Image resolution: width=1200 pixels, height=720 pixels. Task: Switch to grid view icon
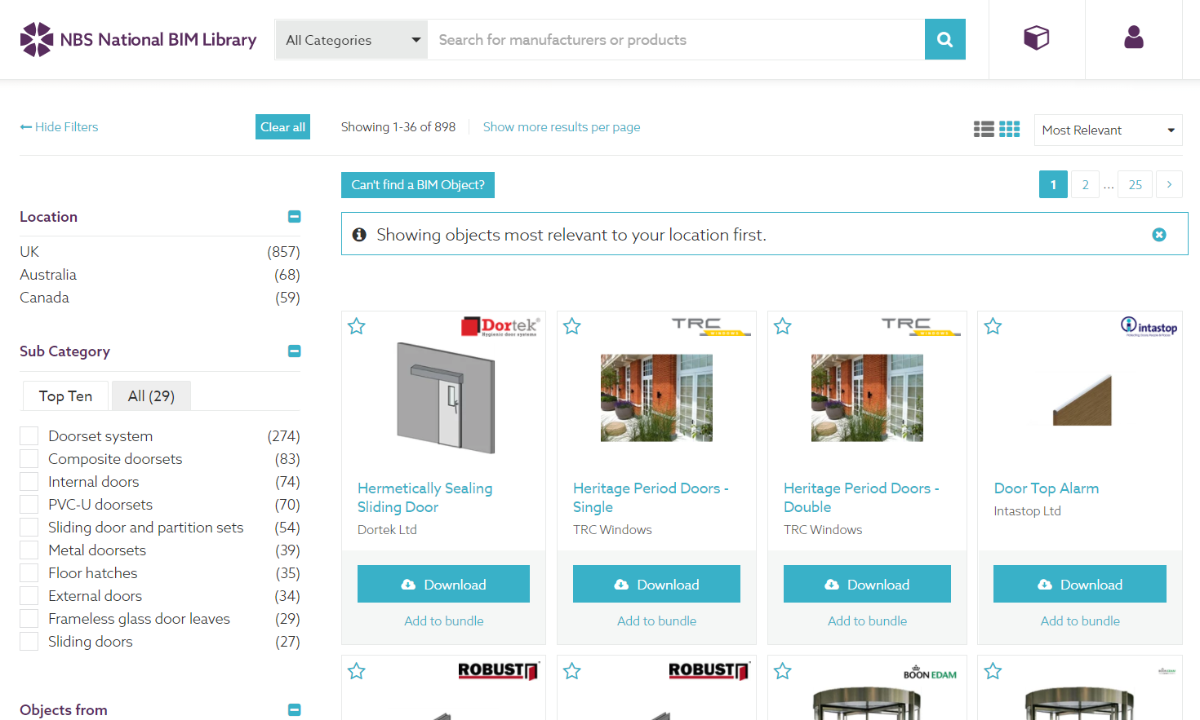click(x=1010, y=129)
